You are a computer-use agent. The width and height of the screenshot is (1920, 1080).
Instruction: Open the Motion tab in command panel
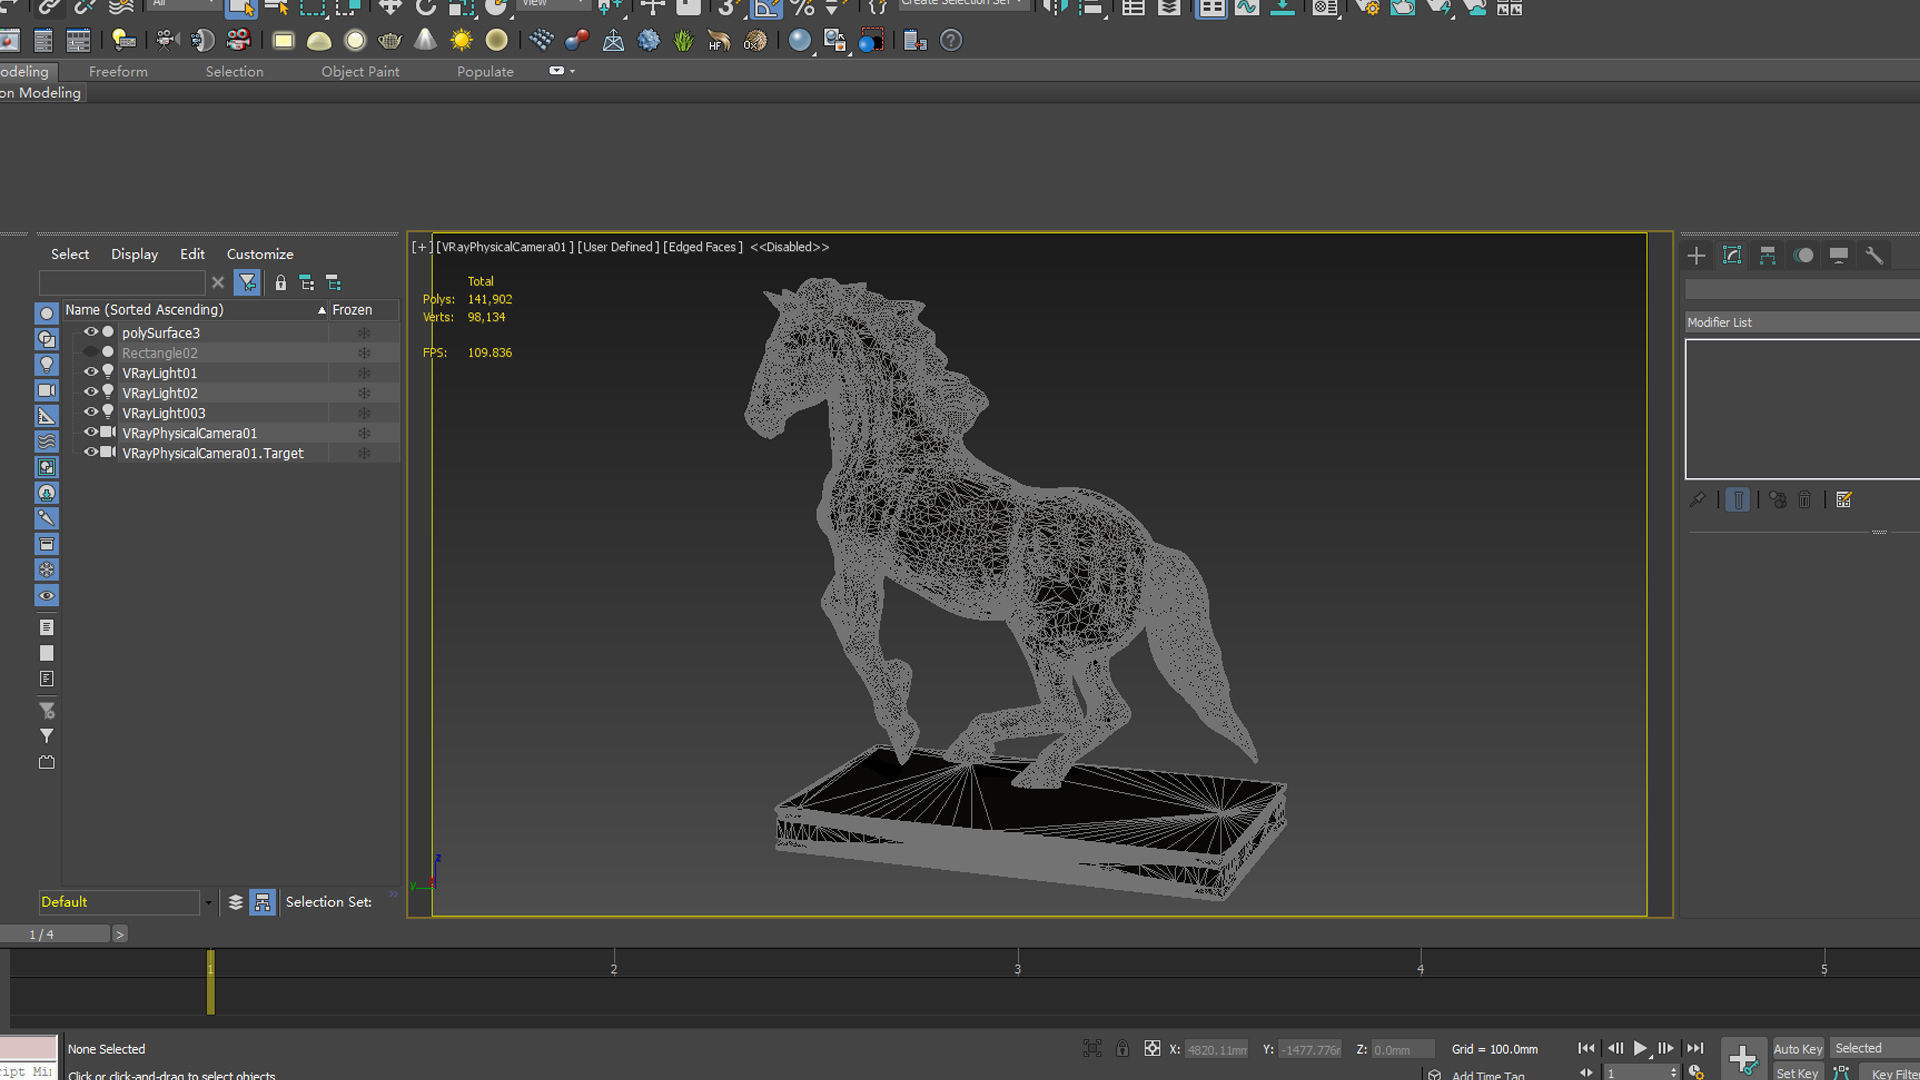click(1803, 256)
